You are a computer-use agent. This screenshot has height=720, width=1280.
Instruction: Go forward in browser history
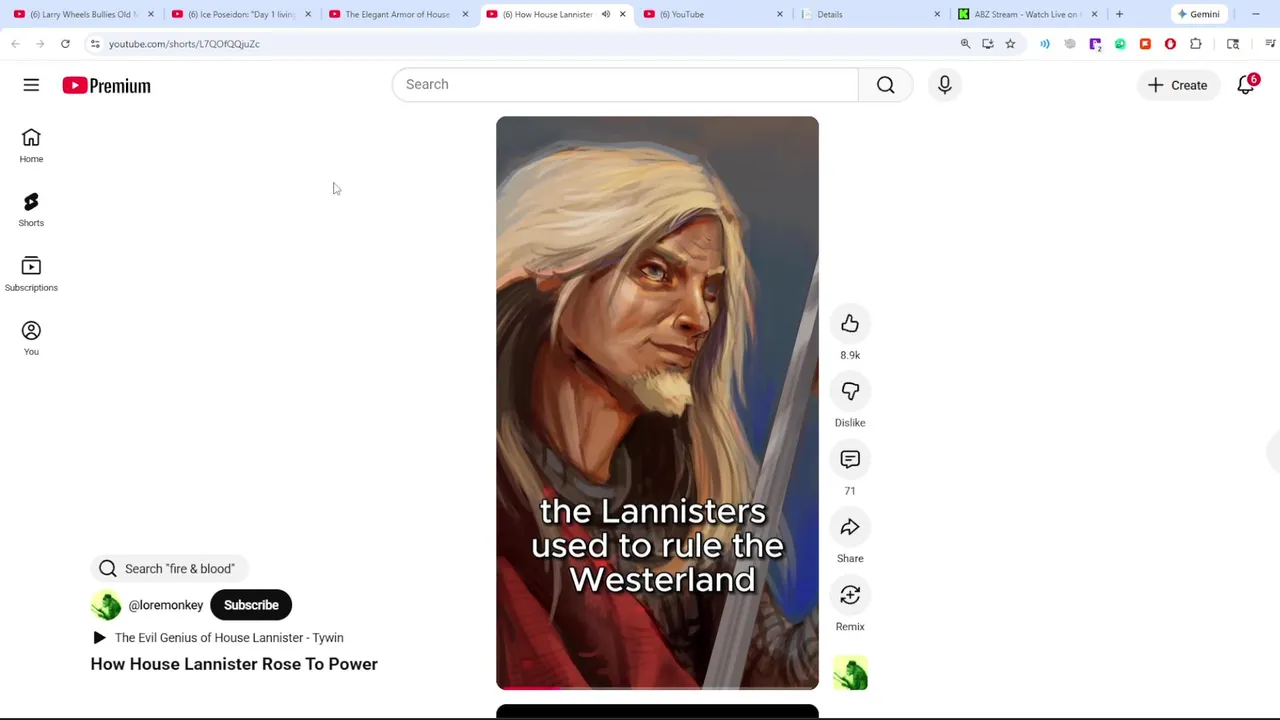40,44
